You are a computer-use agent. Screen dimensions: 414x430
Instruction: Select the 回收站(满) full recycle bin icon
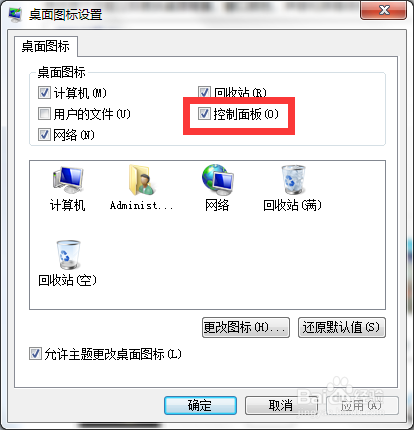pyautogui.click(x=293, y=180)
